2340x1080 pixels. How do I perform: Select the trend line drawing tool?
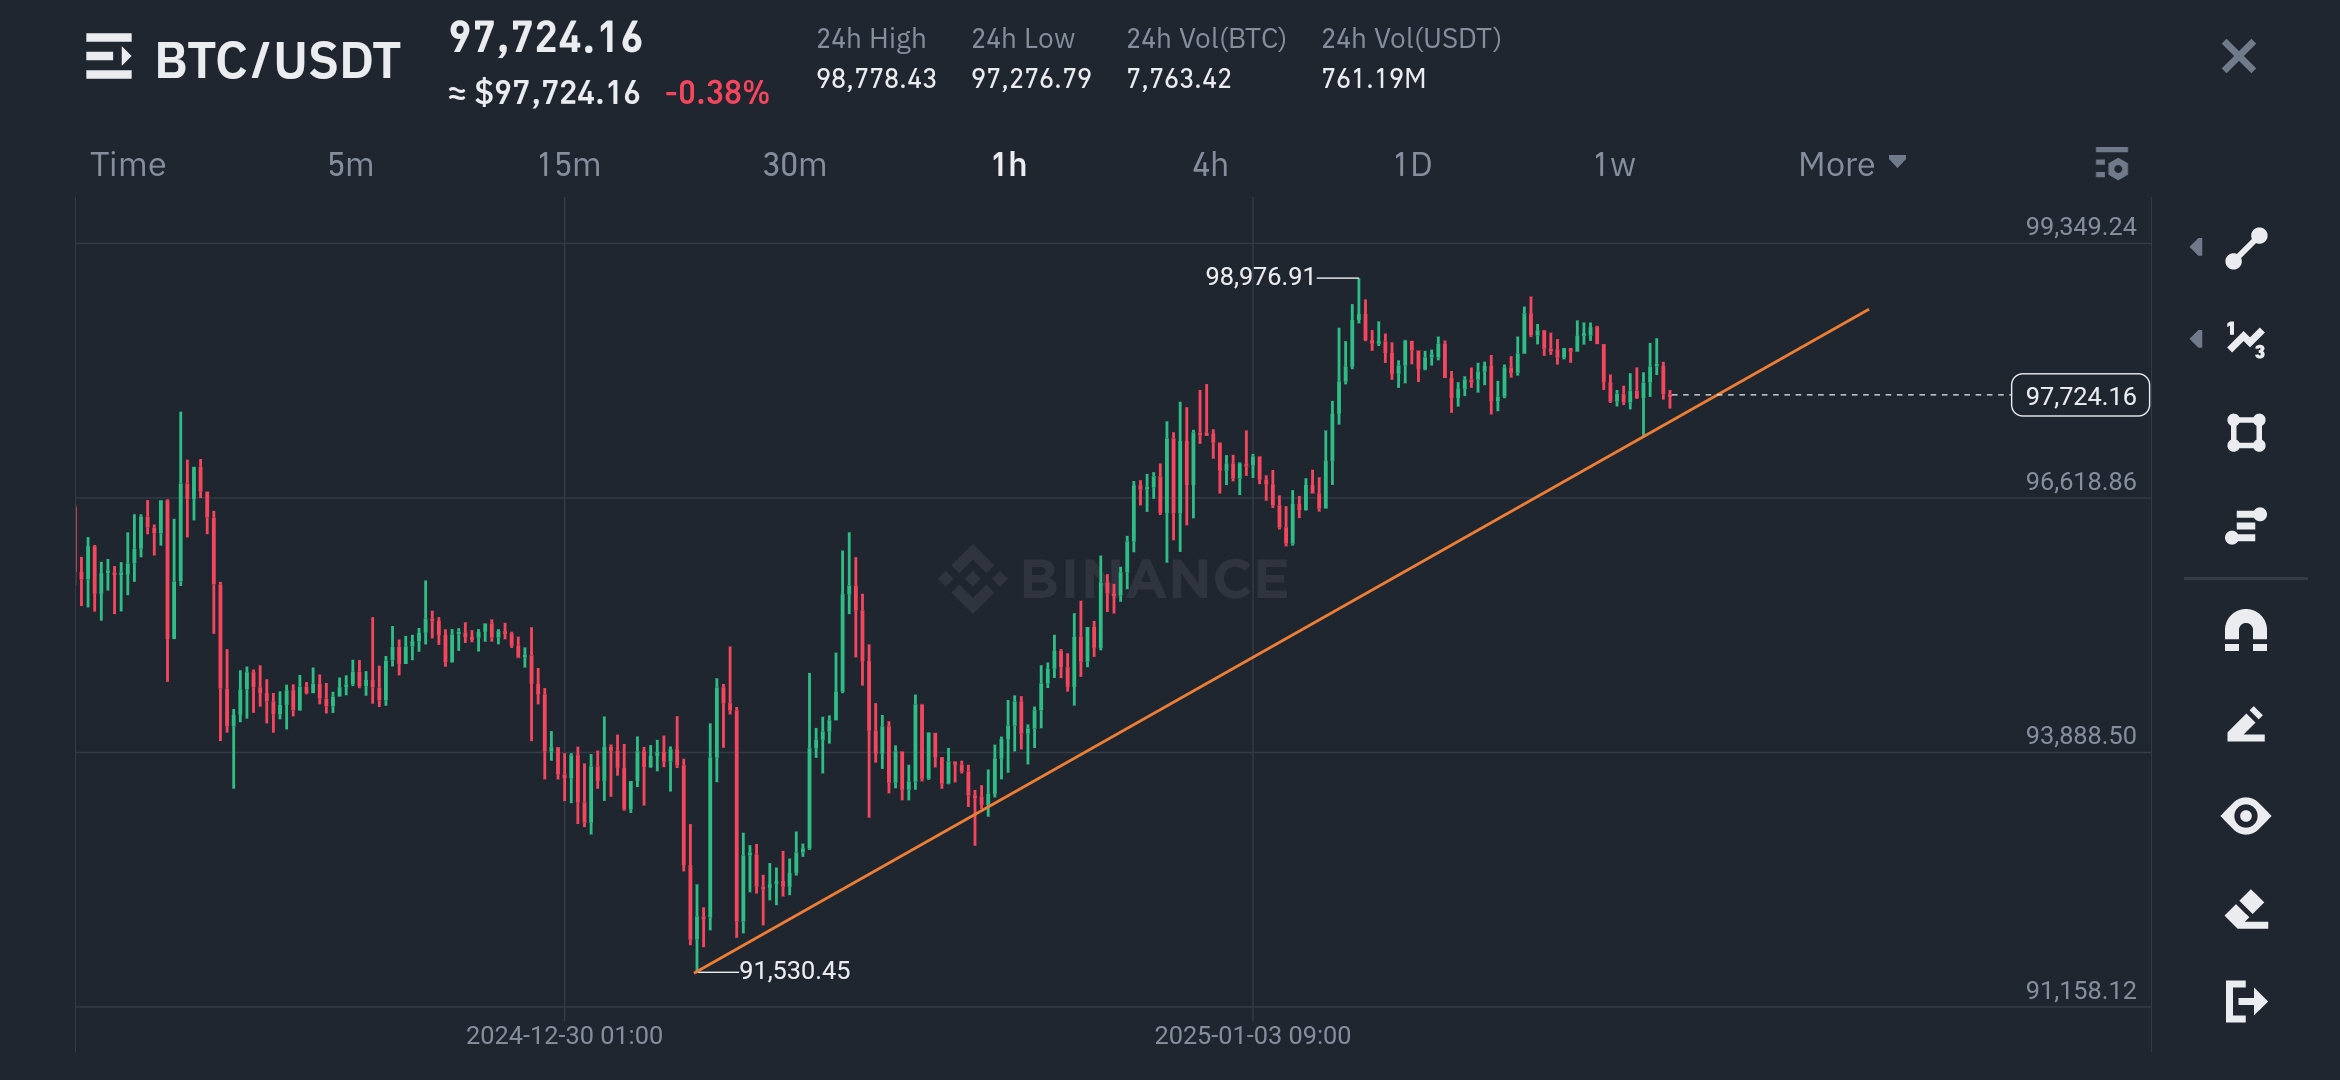click(x=2246, y=249)
